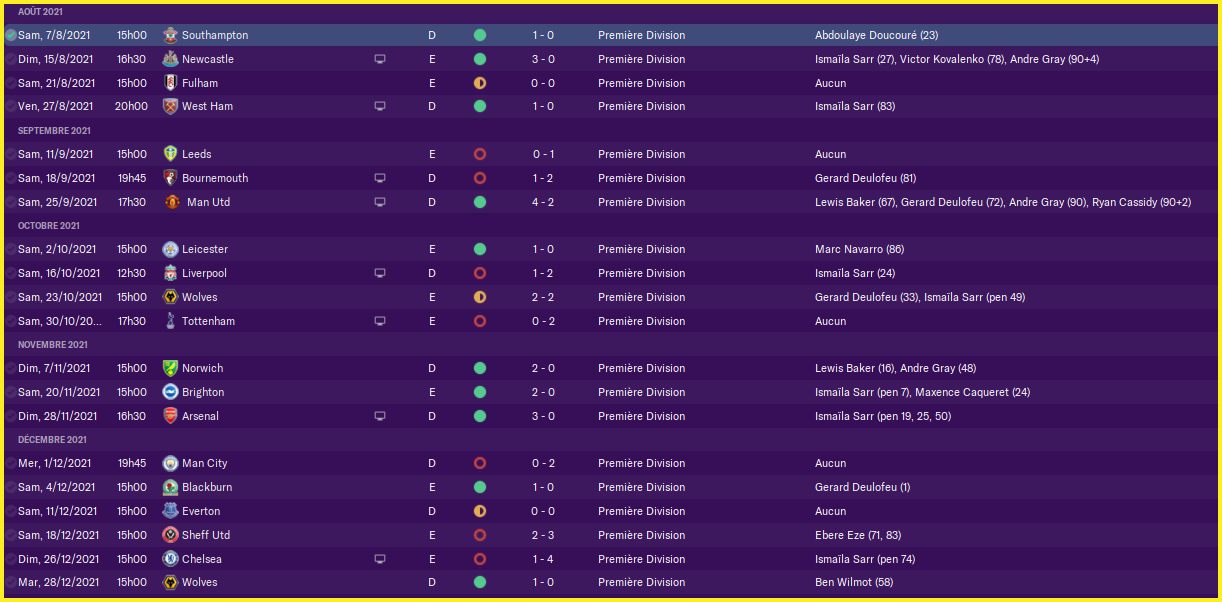Click the draw indicator on Fulham row
Image resolution: width=1222 pixels, height=602 pixels.
(480, 83)
